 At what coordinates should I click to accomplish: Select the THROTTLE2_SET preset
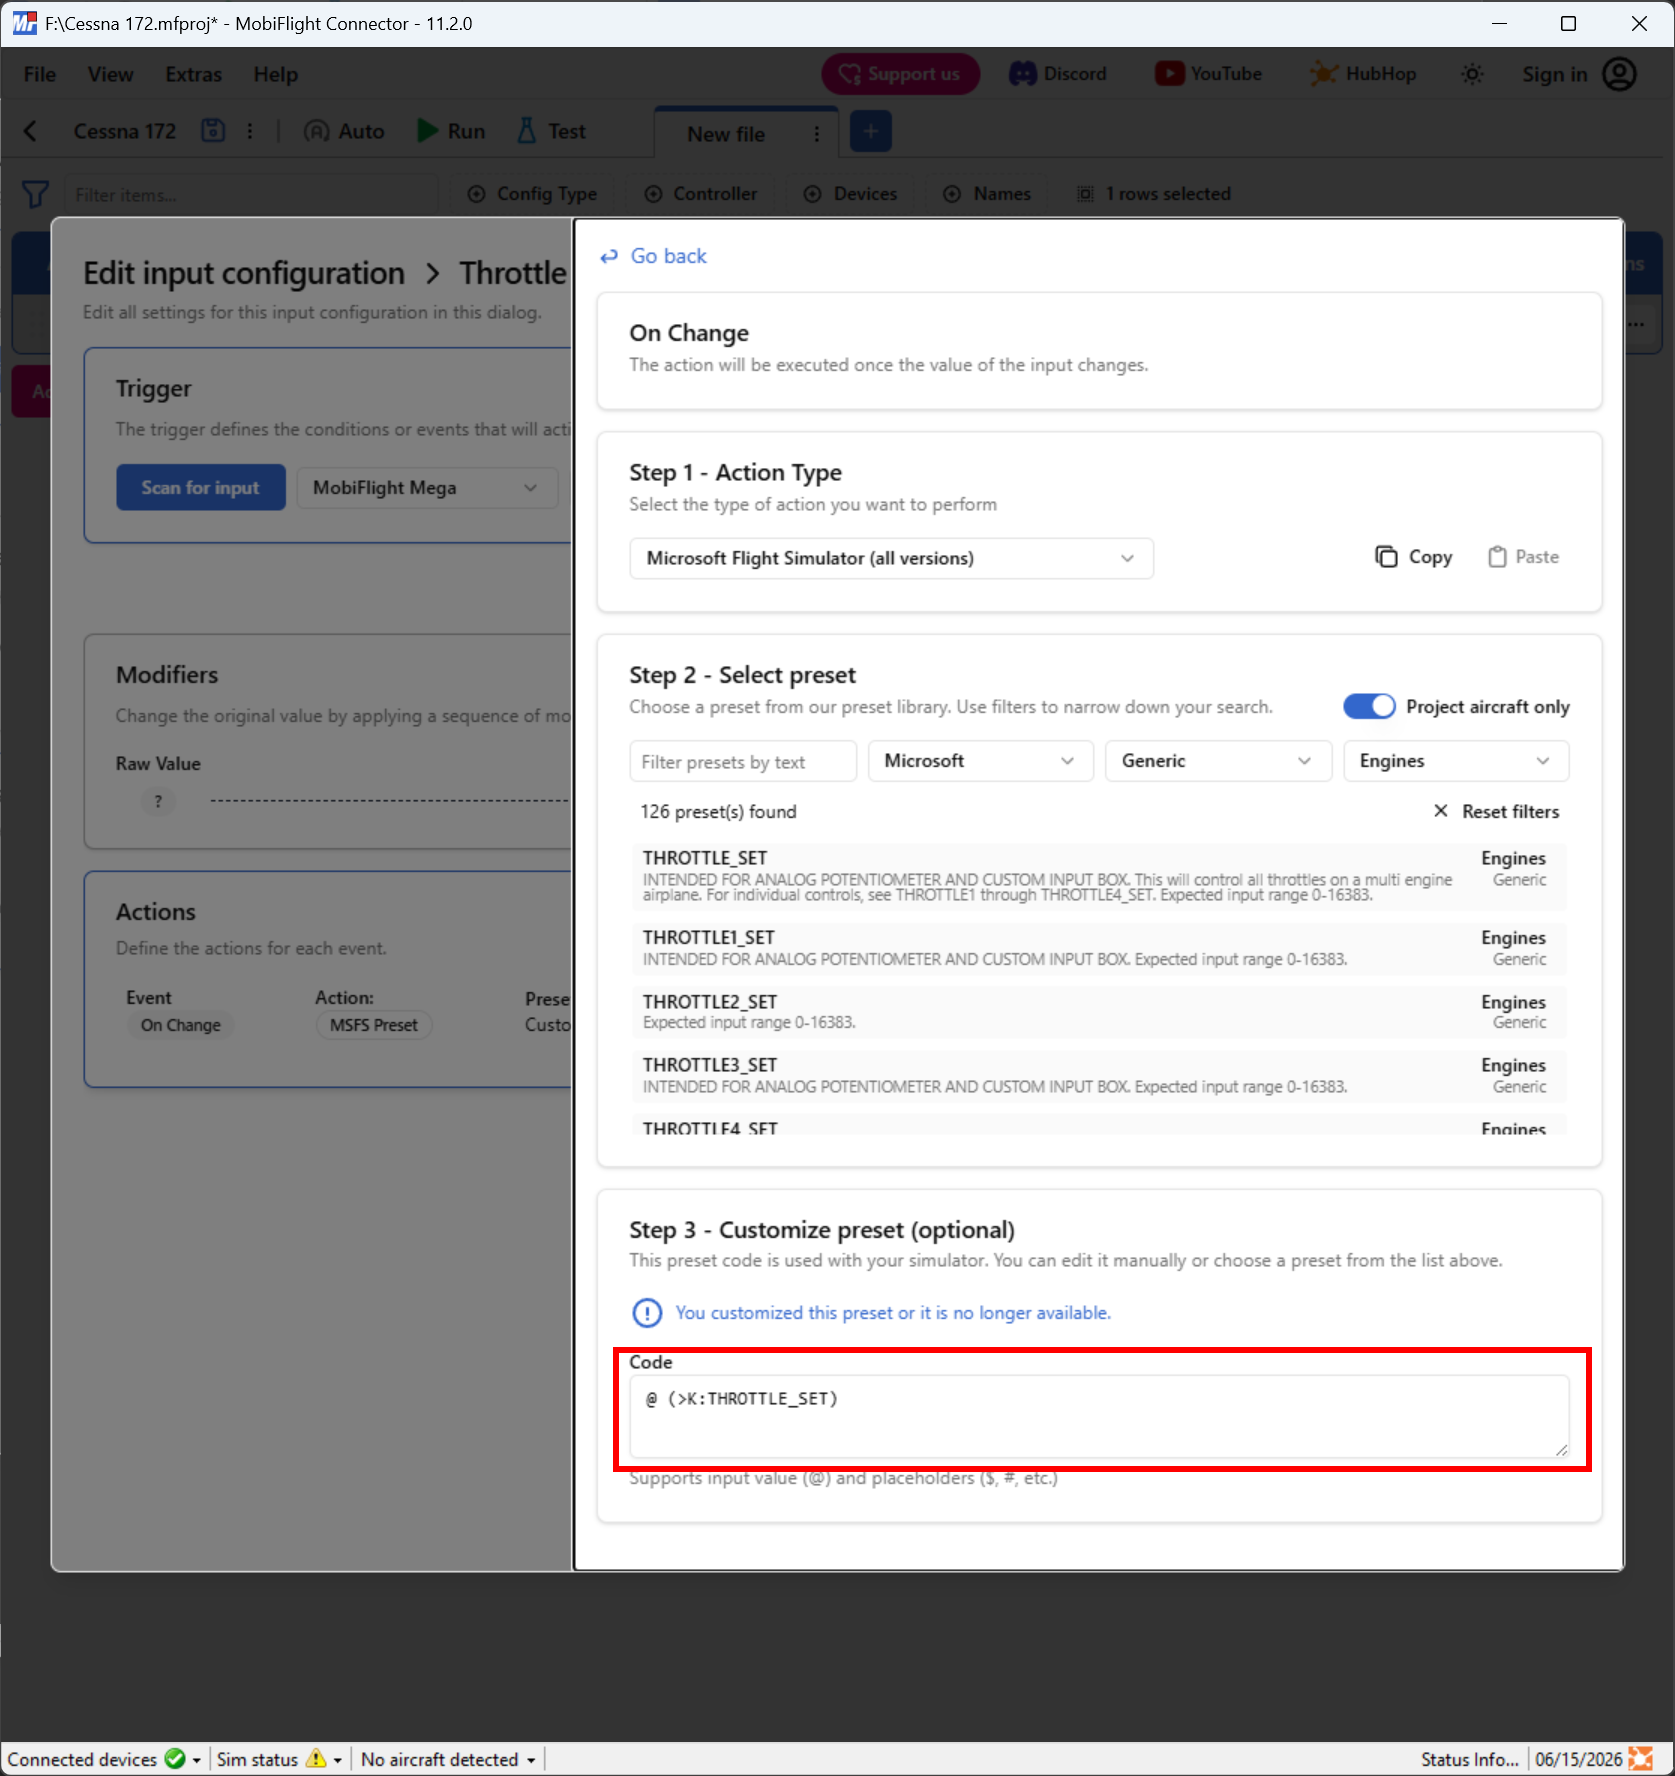tap(1098, 1011)
